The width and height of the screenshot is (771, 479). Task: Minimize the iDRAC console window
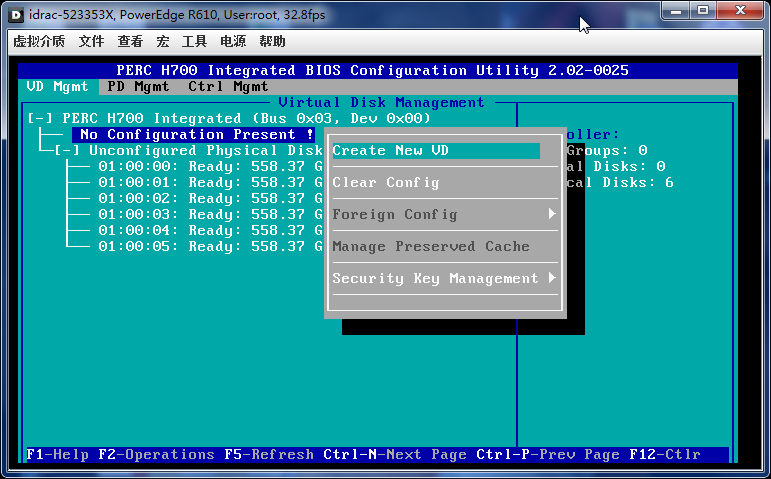[x=676, y=10]
